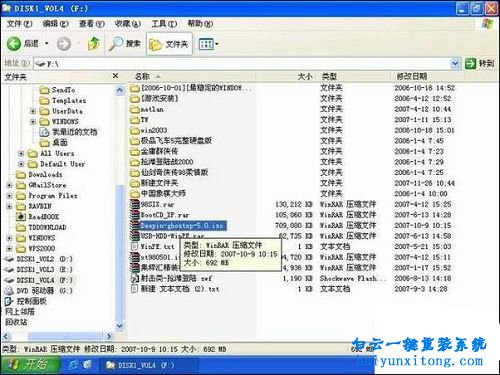Close the Folders pane with X
Viewport: 500px width, 375px height.
click(116, 76)
